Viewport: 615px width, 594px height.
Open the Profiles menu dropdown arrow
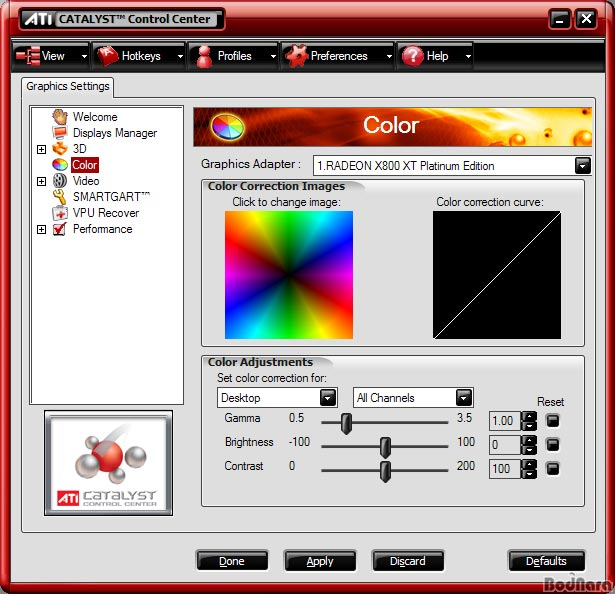pos(273,56)
